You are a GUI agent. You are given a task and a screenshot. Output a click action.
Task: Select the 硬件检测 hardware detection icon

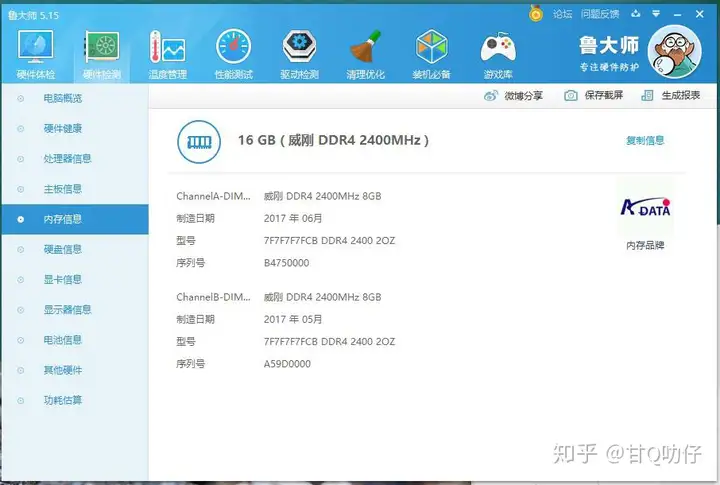pyautogui.click(x=102, y=46)
